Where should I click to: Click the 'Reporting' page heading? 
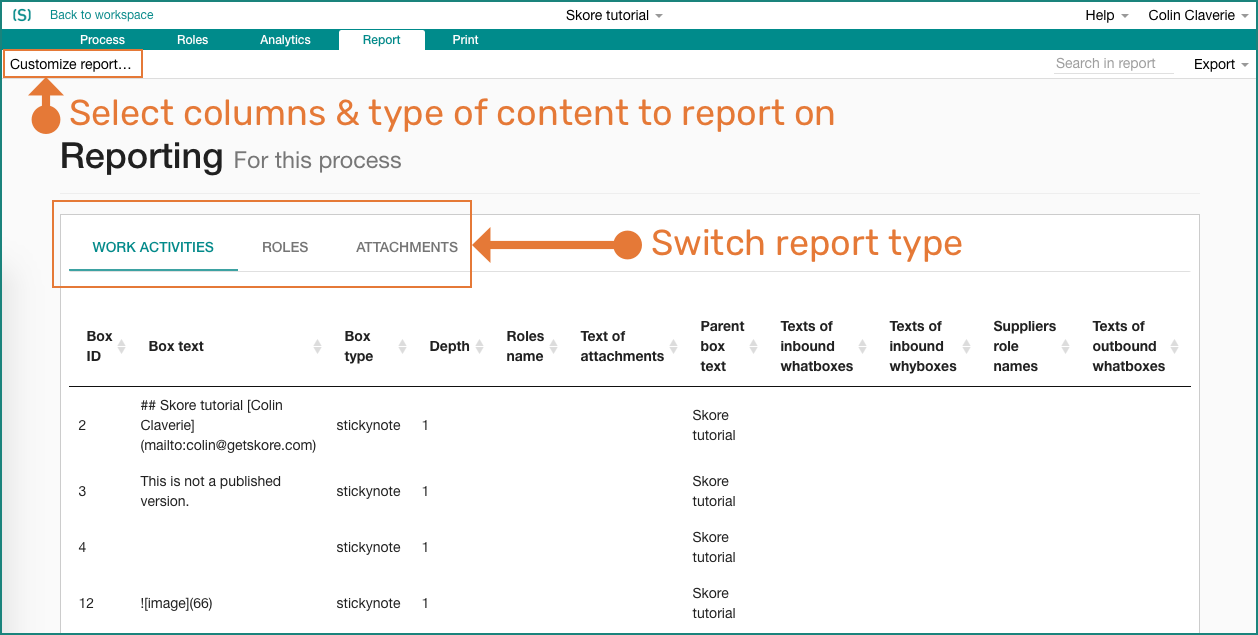point(142,157)
